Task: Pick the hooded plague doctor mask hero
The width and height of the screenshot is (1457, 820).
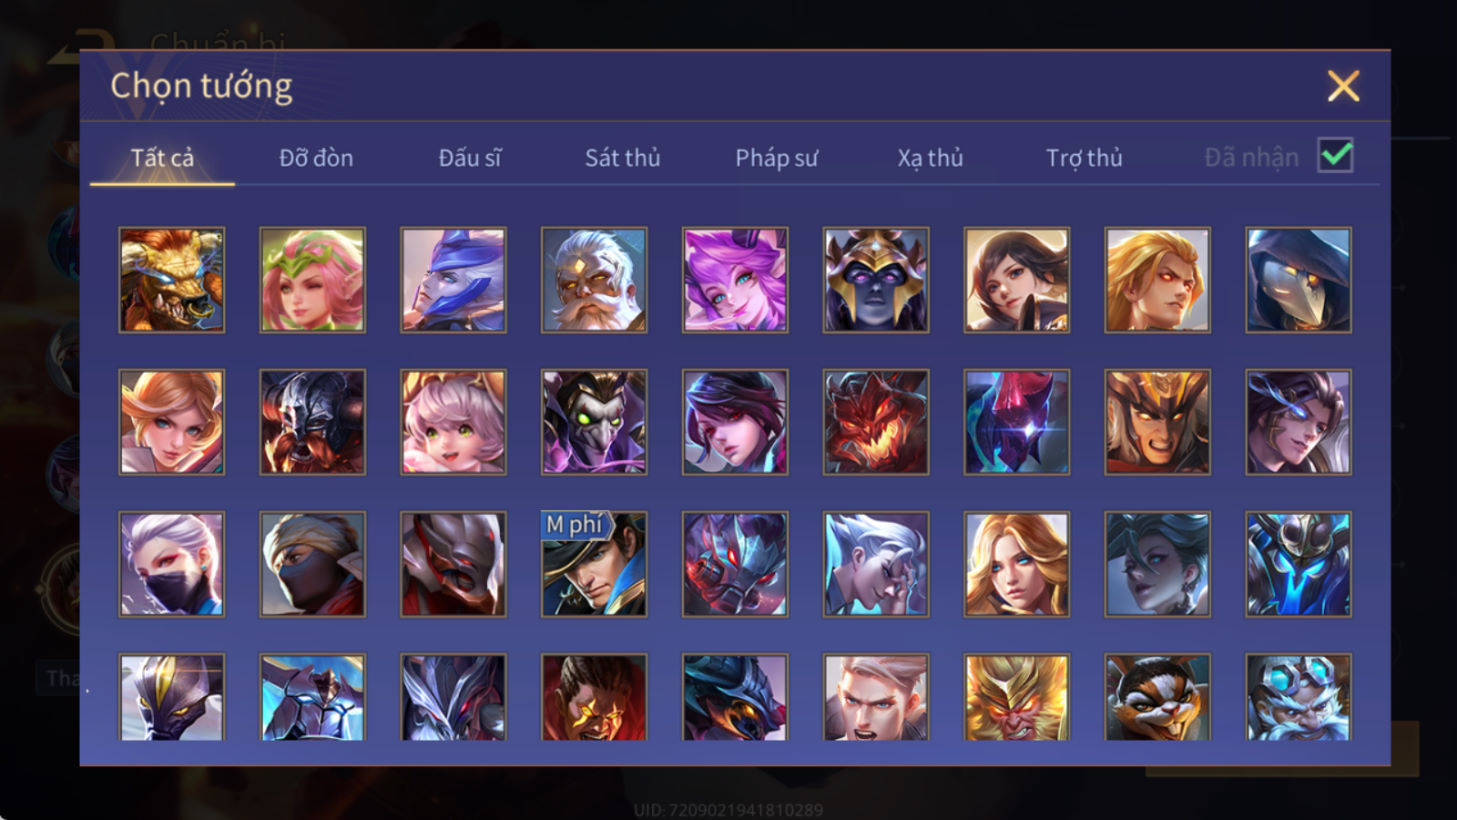Action: 1298,280
